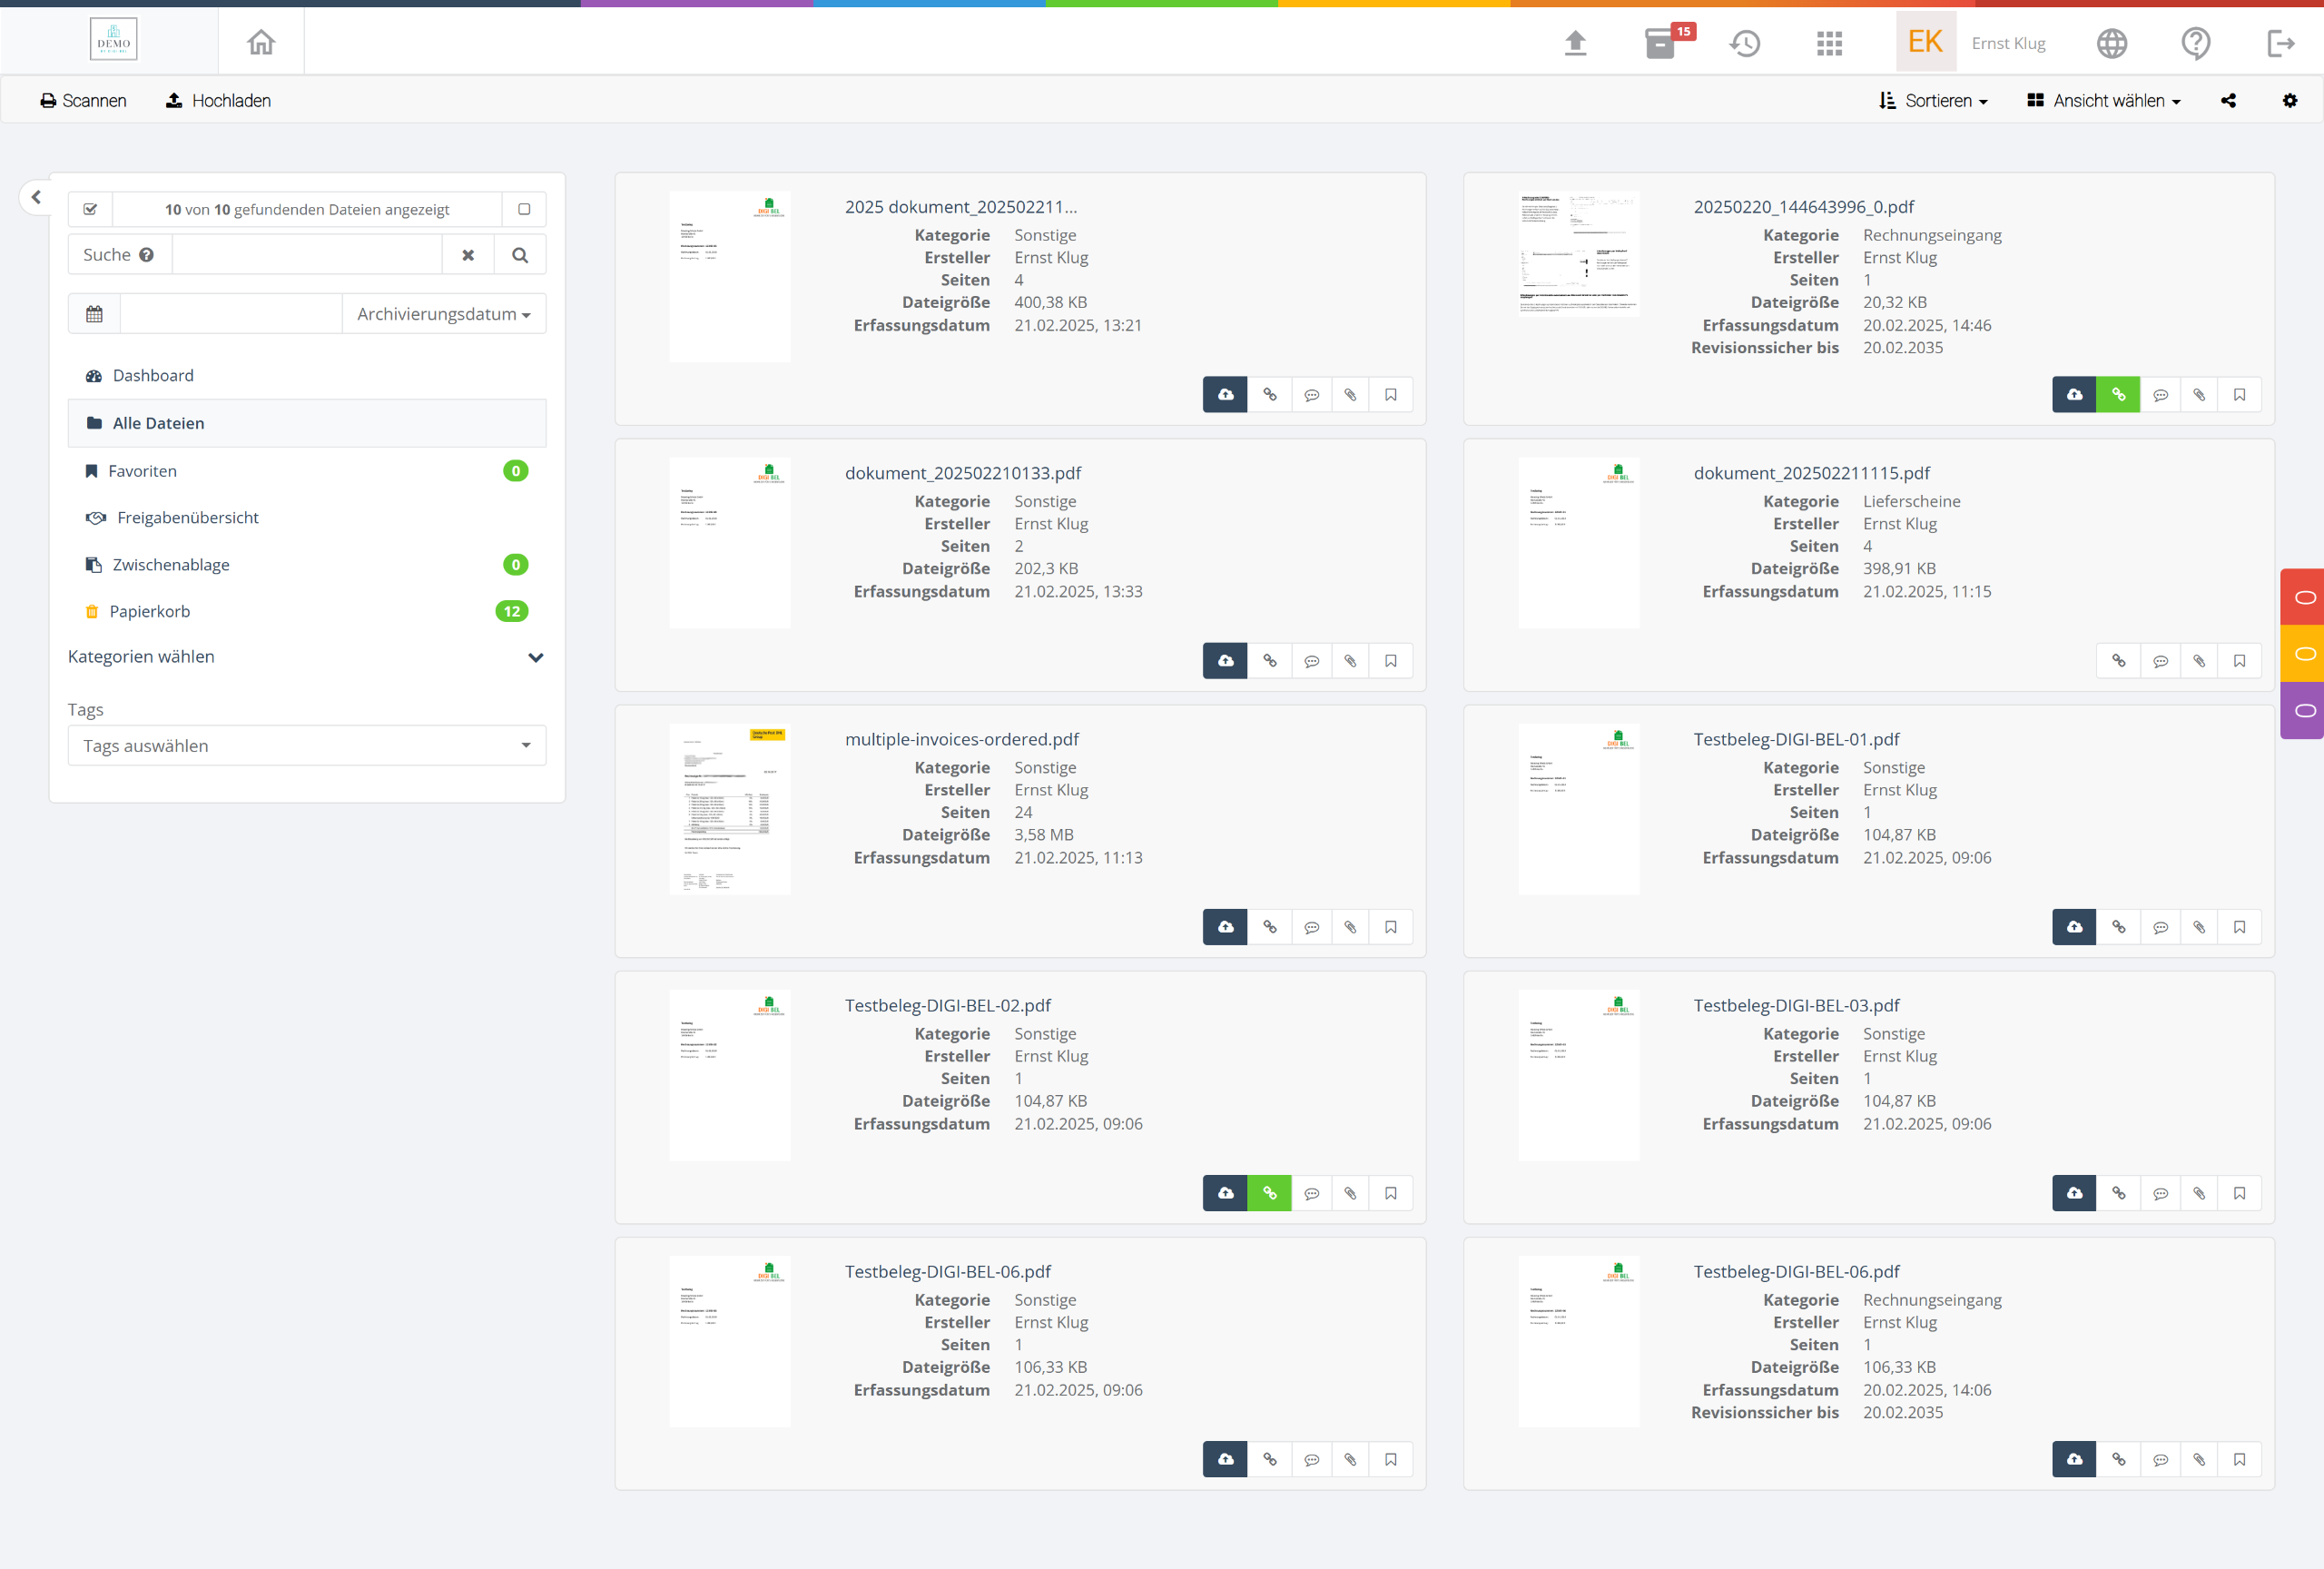Click the deselect all square box
The width and height of the screenshot is (2324, 1569).
click(x=524, y=209)
